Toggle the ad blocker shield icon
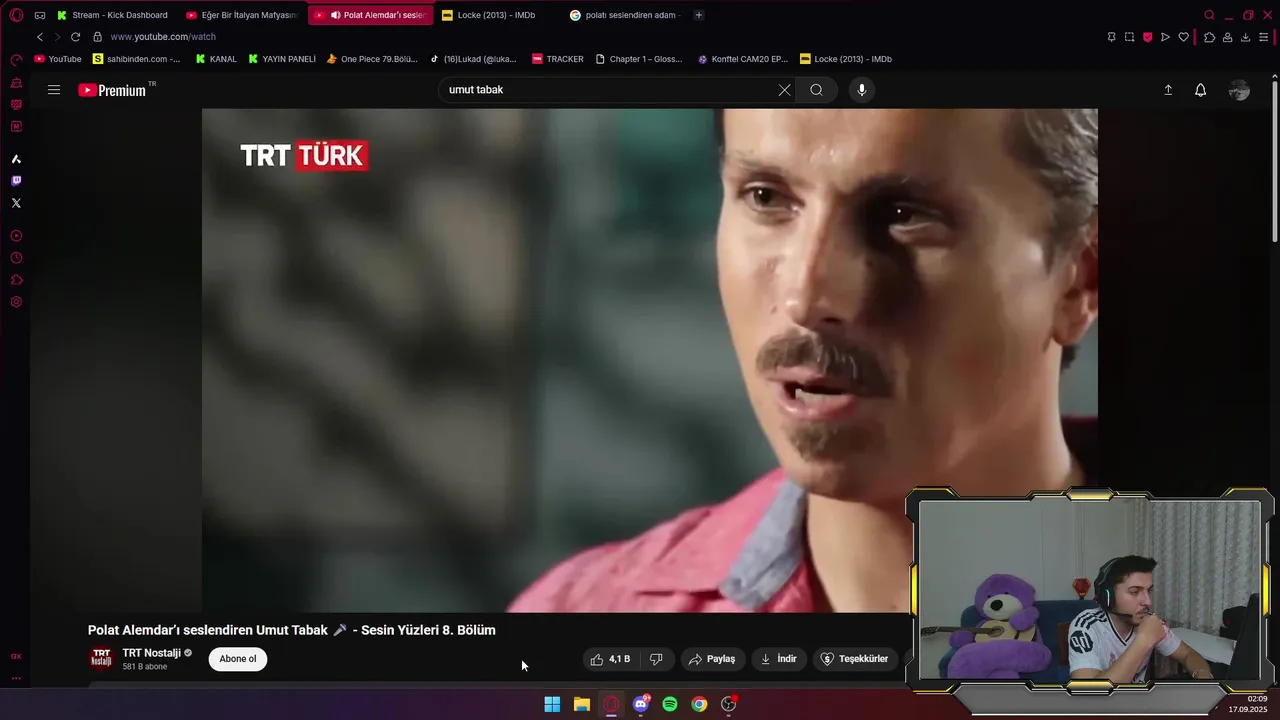1280x720 pixels. (x=1147, y=37)
